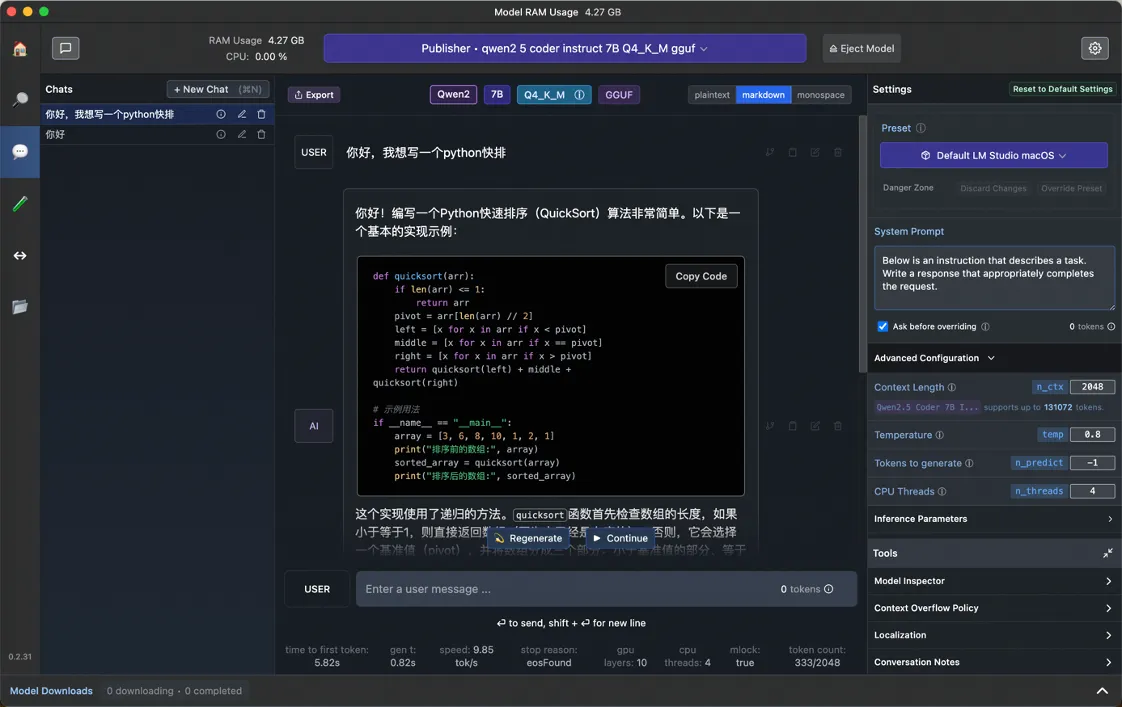Show info for the 你好 chat
This screenshot has height=708, width=1122.
pos(221,135)
